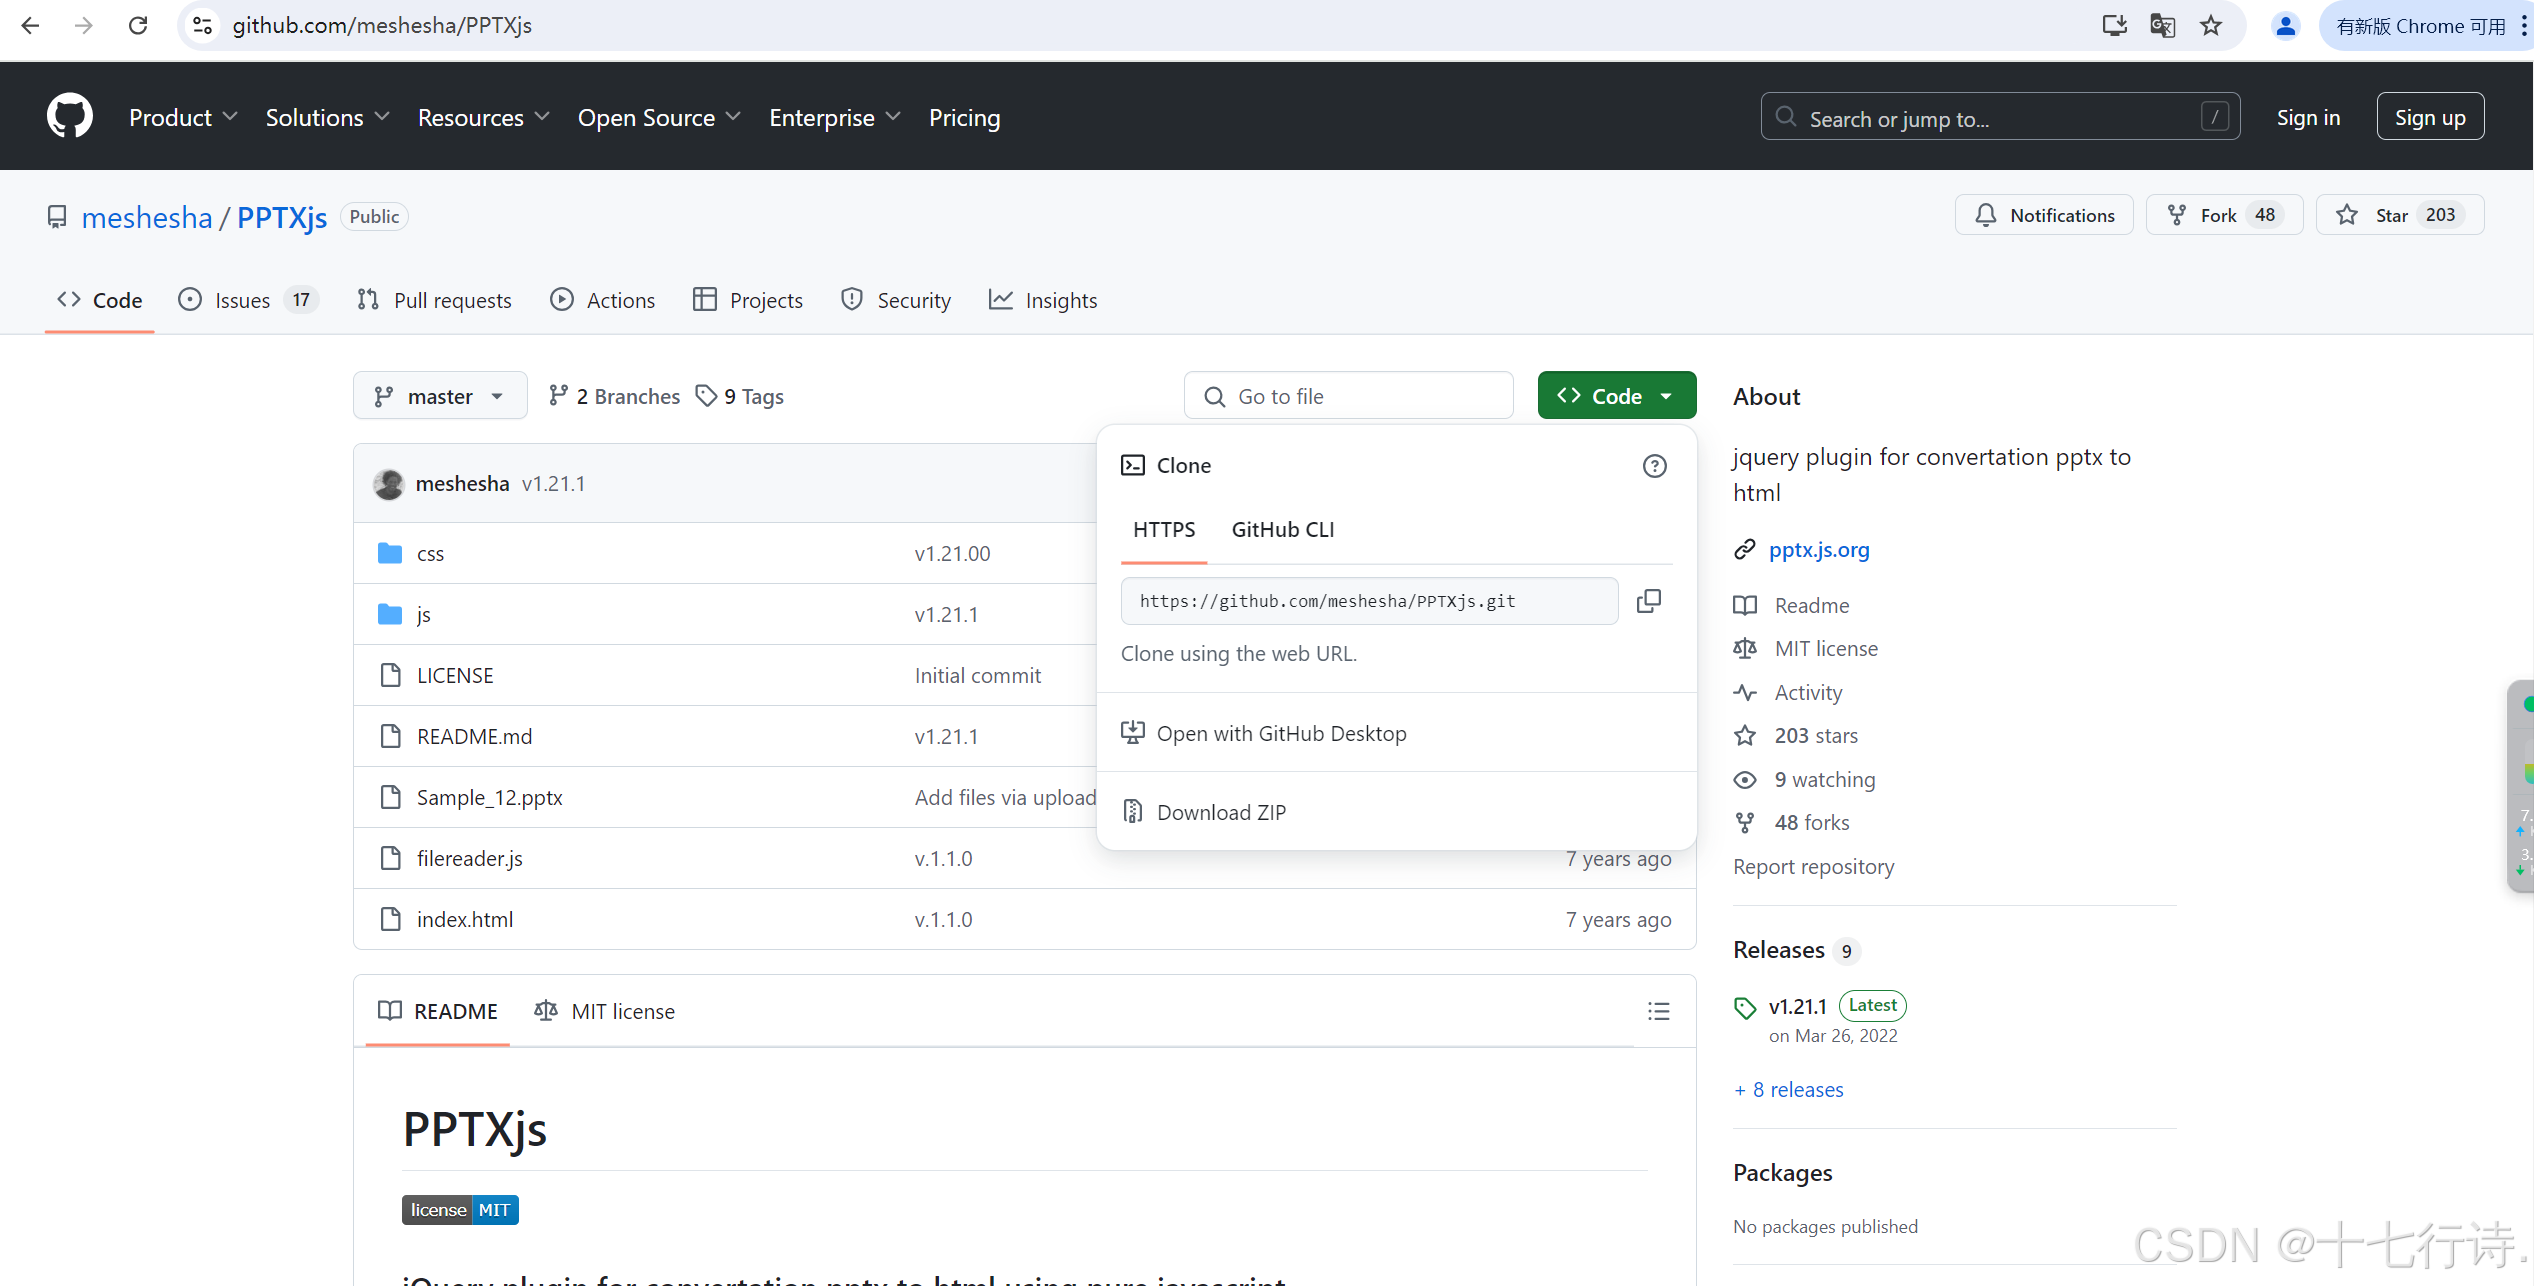Fork the repository
This screenshot has width=2534, height=1286.
(x=2224, y=214)
